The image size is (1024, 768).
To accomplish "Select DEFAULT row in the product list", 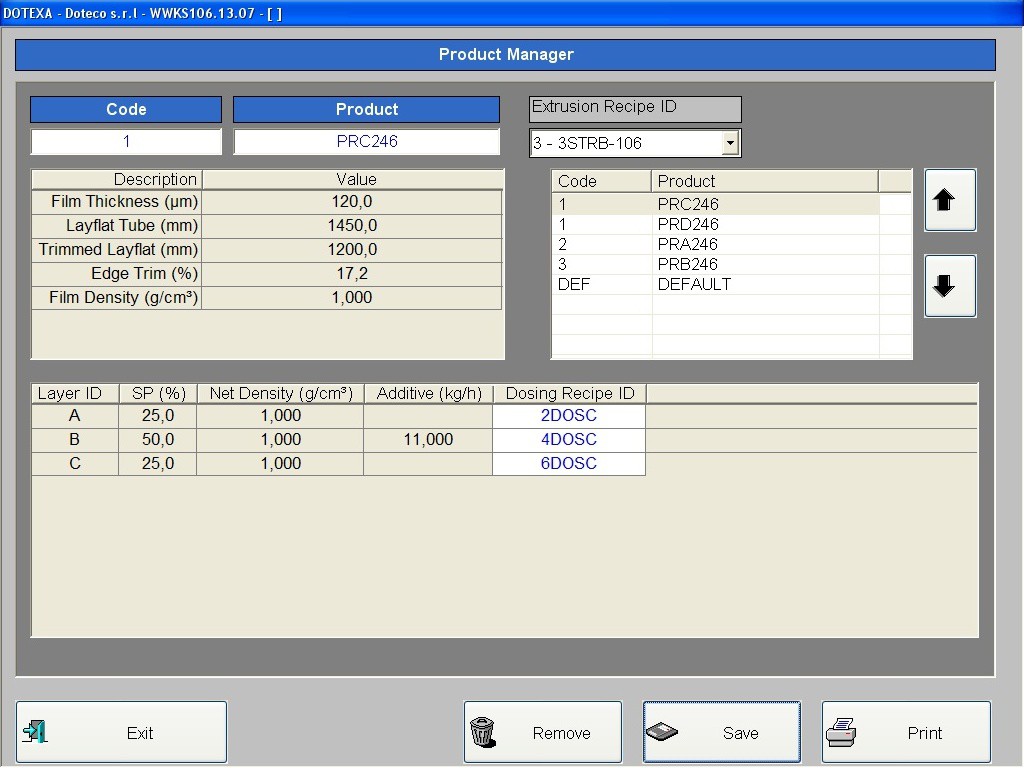I will [x=716, y=284].
